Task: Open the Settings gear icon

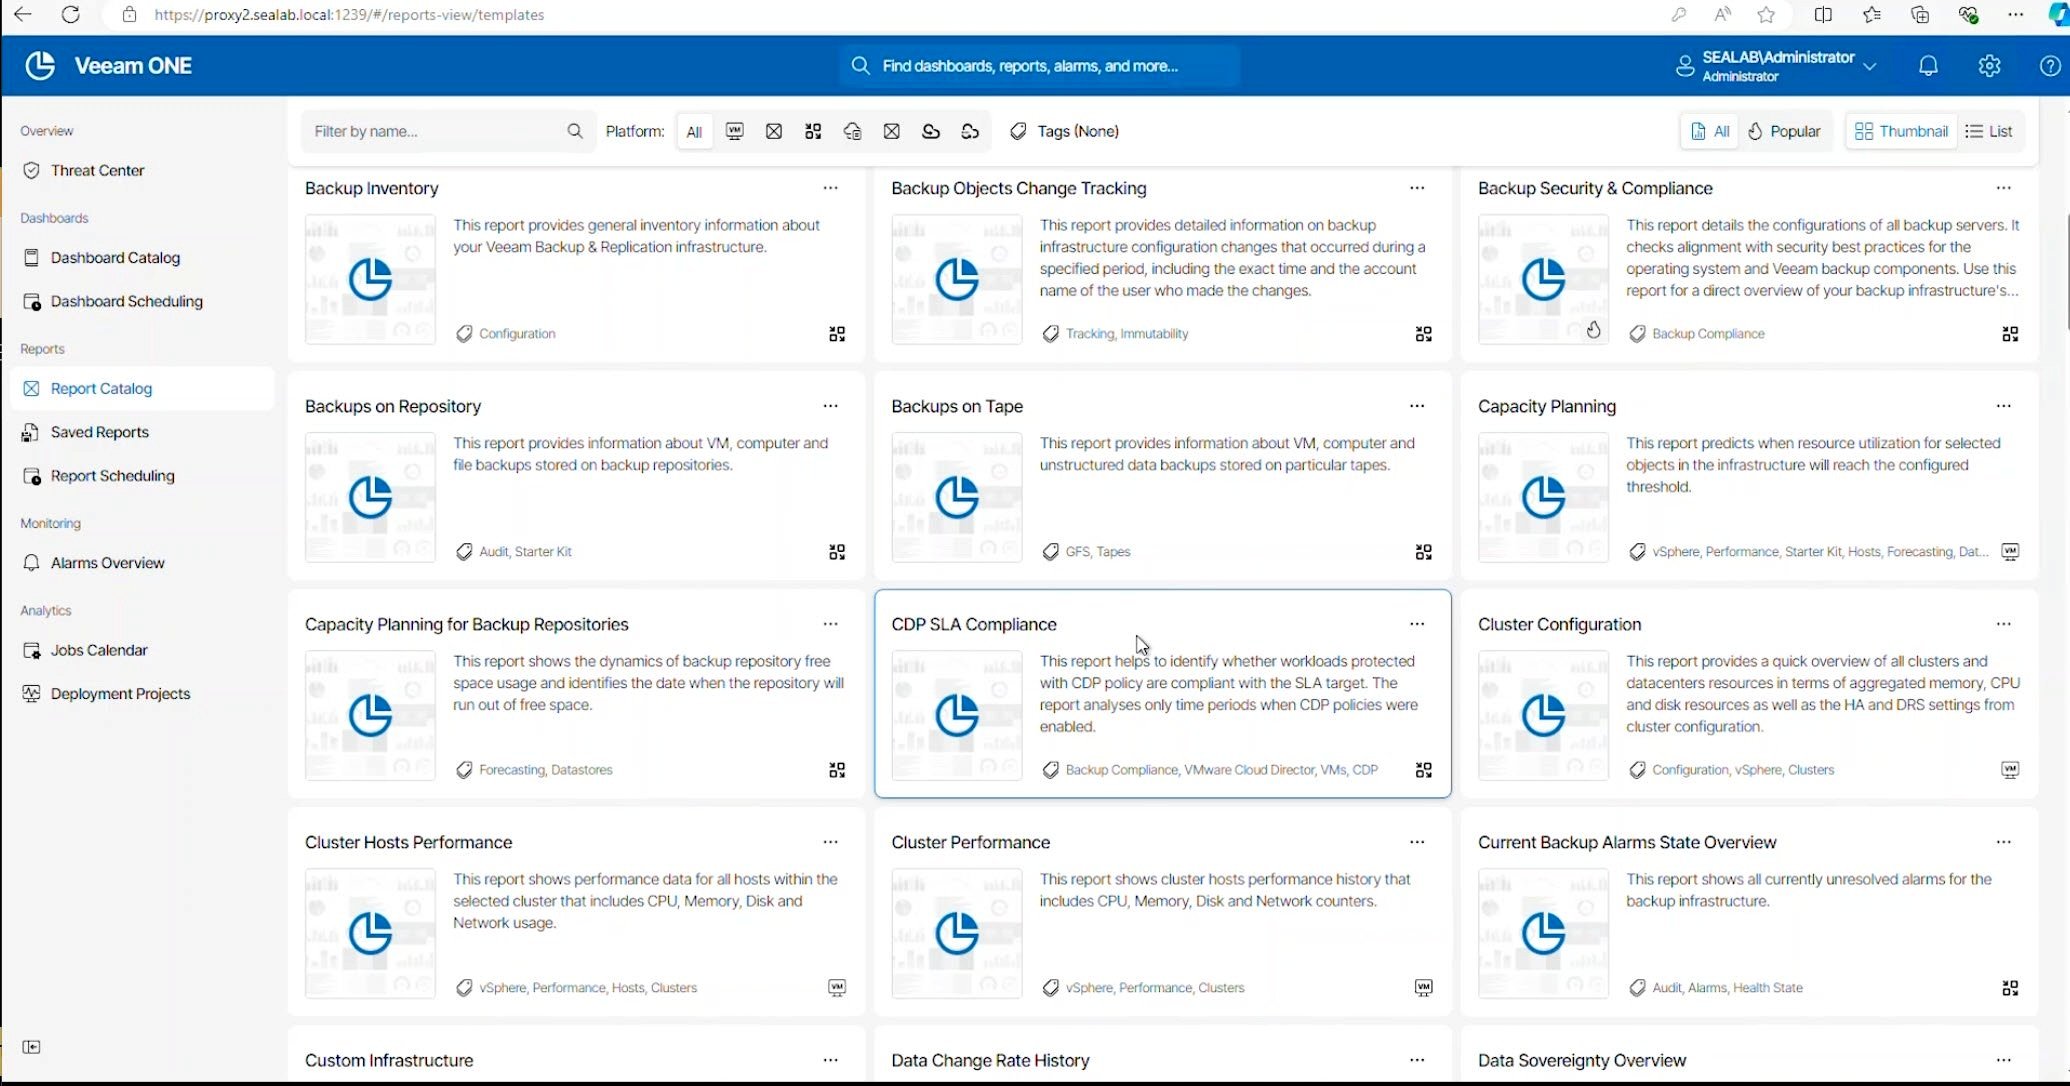Action: pos(1989,65)
